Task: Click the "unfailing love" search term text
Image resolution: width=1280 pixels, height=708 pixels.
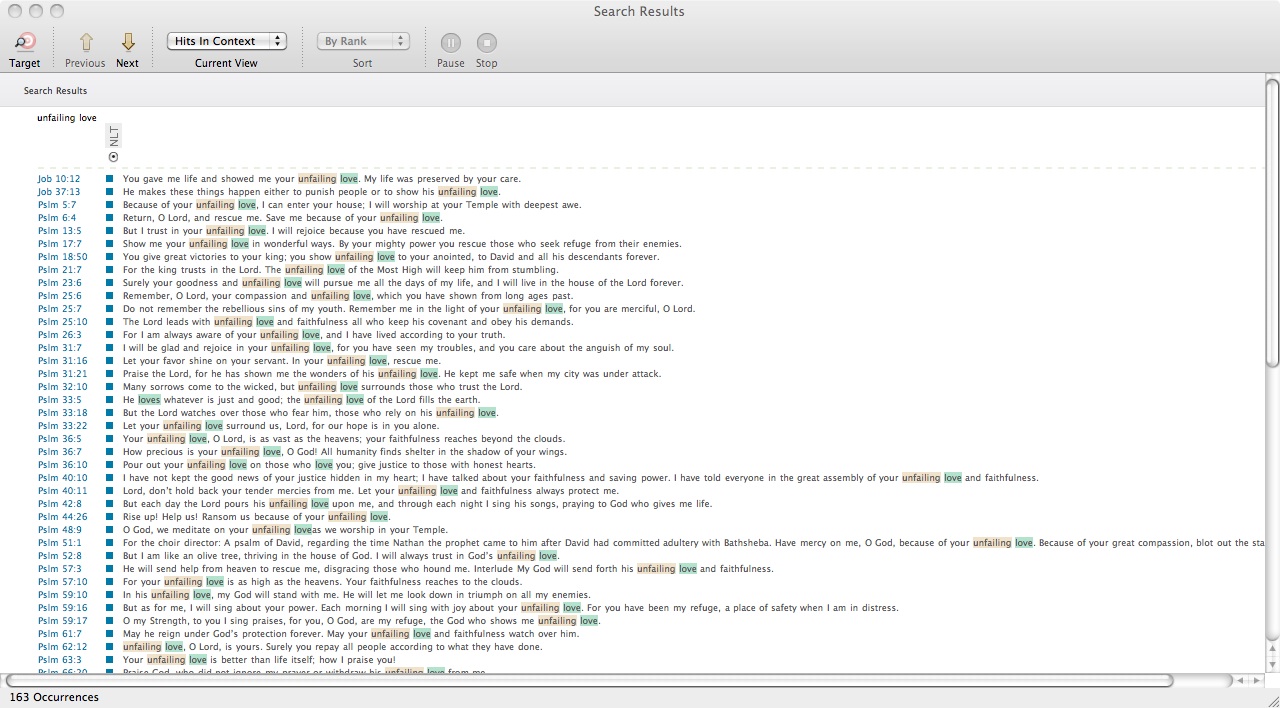Action: 67,118
